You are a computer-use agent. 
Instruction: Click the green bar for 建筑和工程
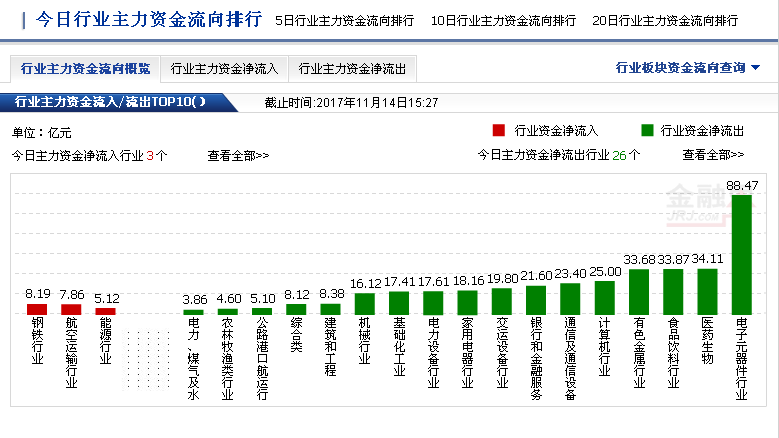tap(330, 309)
